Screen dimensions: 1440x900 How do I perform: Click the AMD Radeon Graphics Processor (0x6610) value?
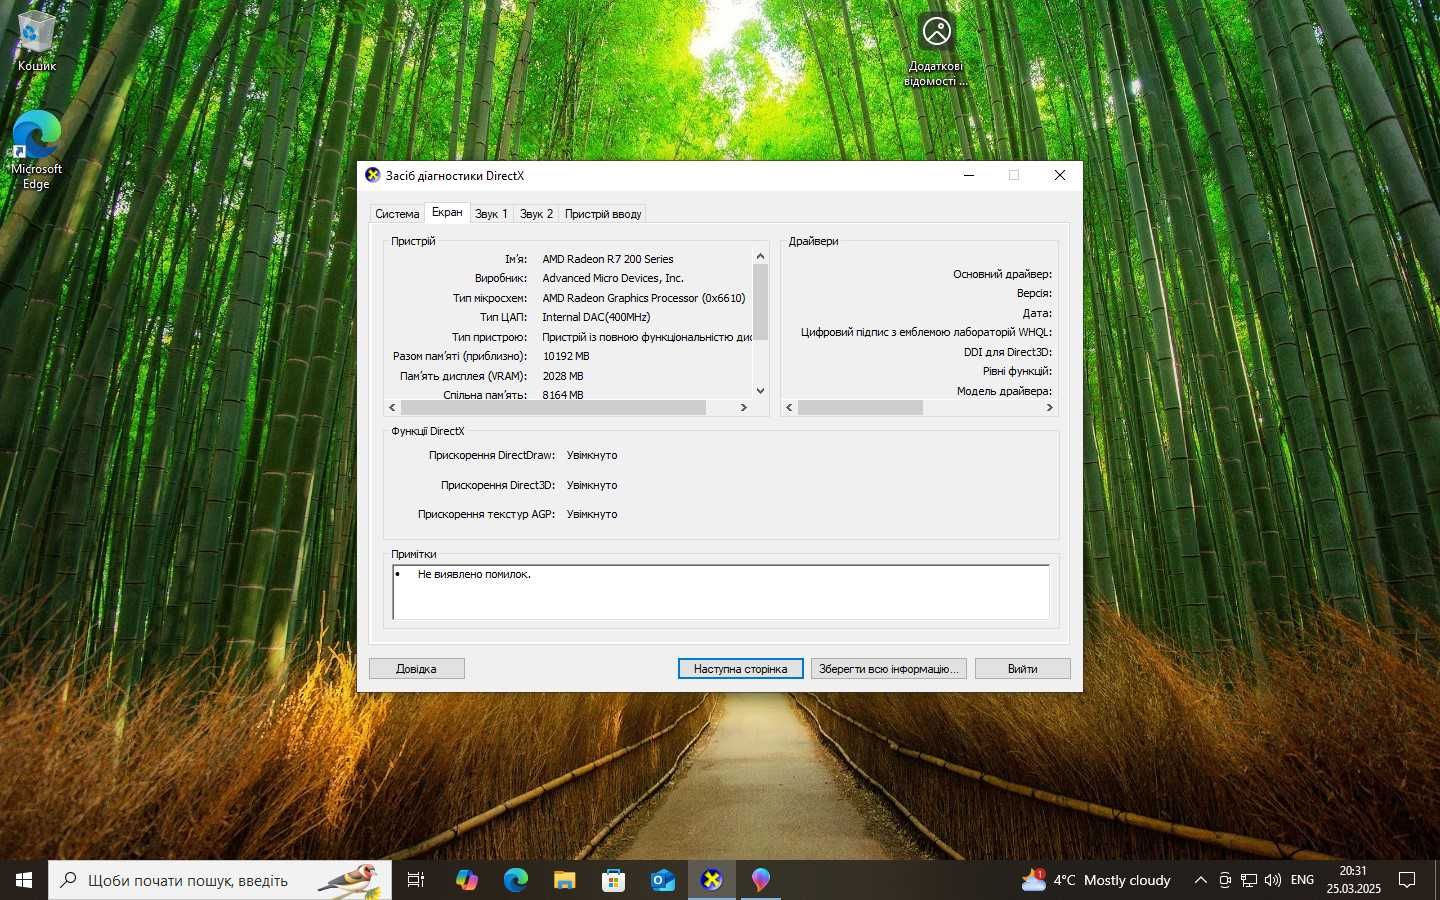point(644,298)
